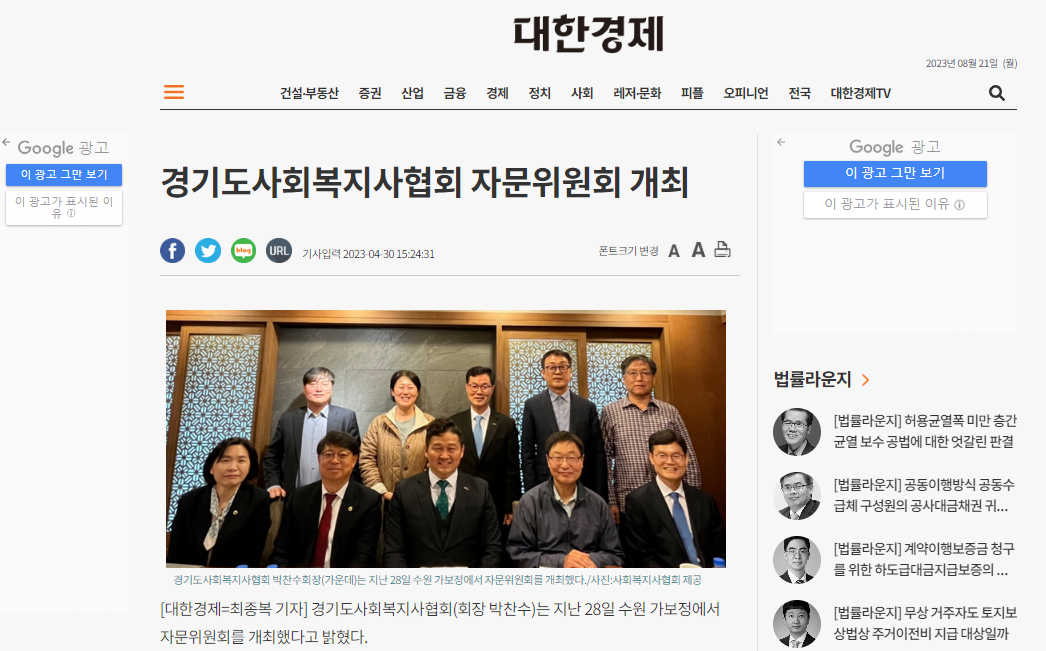Click right-side 이 광고가 표시된 이유 button

(x=895, y=204)
